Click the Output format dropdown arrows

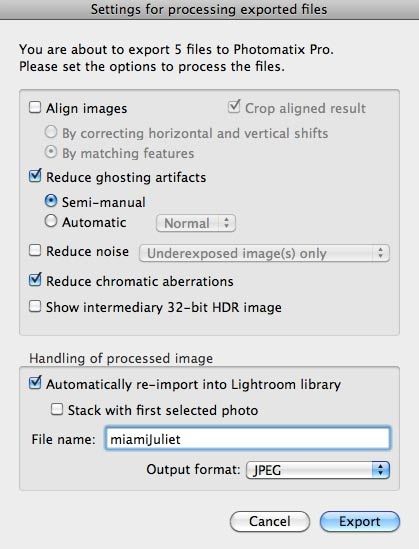click(x=380, y=470)
